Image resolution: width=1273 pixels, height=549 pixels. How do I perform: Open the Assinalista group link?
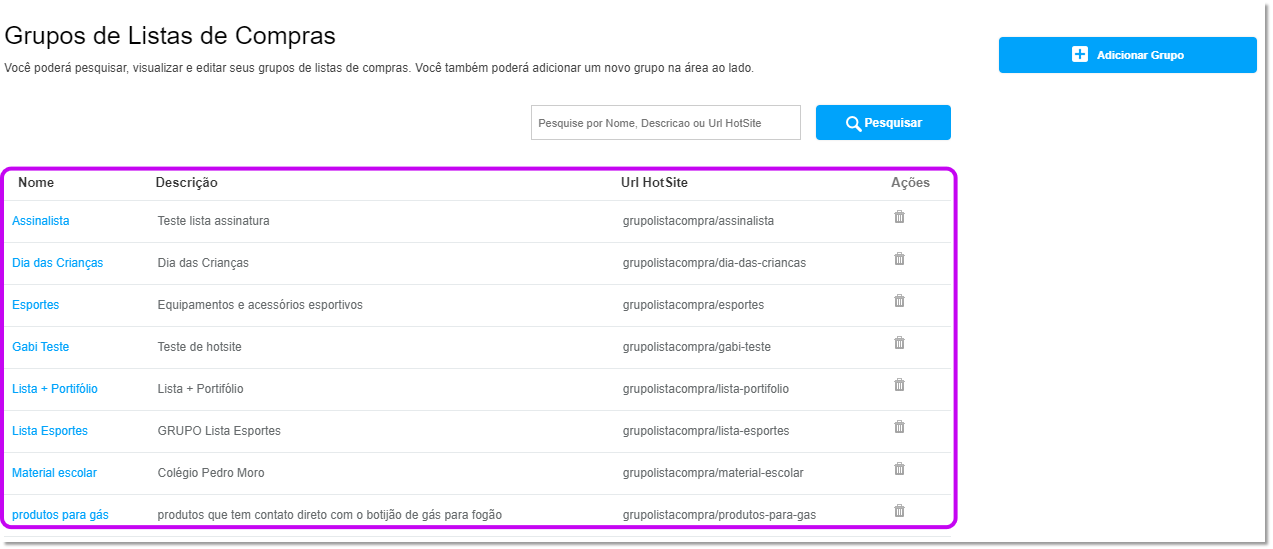[x=41, y=221]
